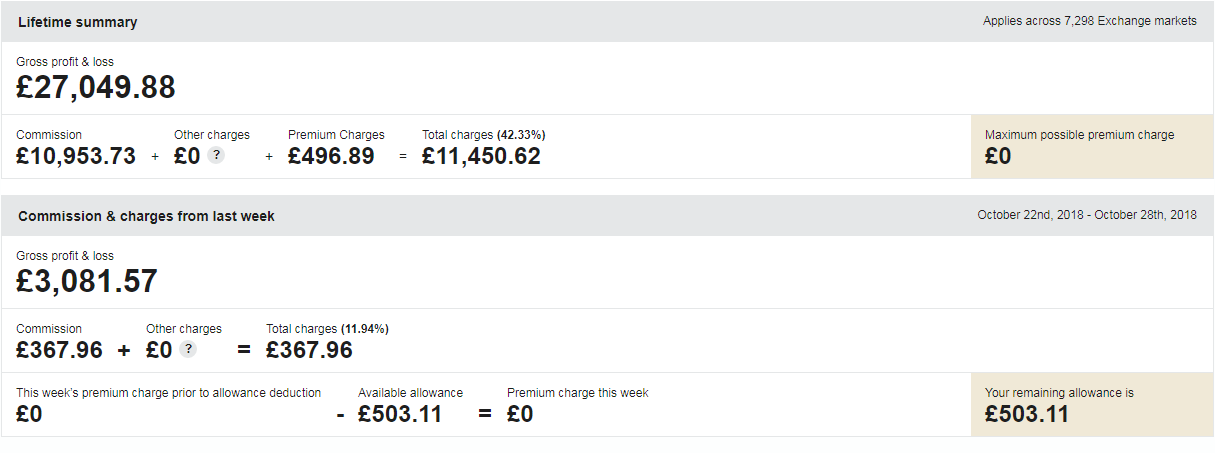Click the 'Total charges (42.33%)' label
This screenshot has width=1215, height=453.
click(x=483, y=135)
